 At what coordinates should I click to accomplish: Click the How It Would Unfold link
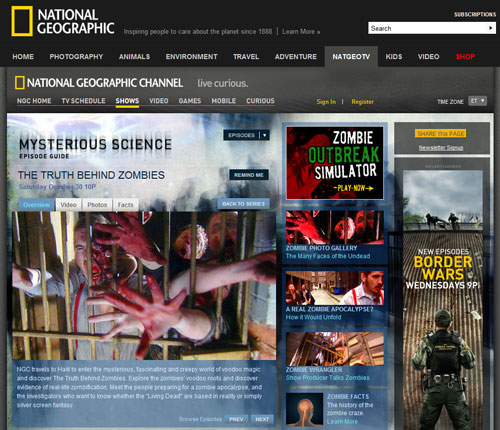[x=313, y=317]
